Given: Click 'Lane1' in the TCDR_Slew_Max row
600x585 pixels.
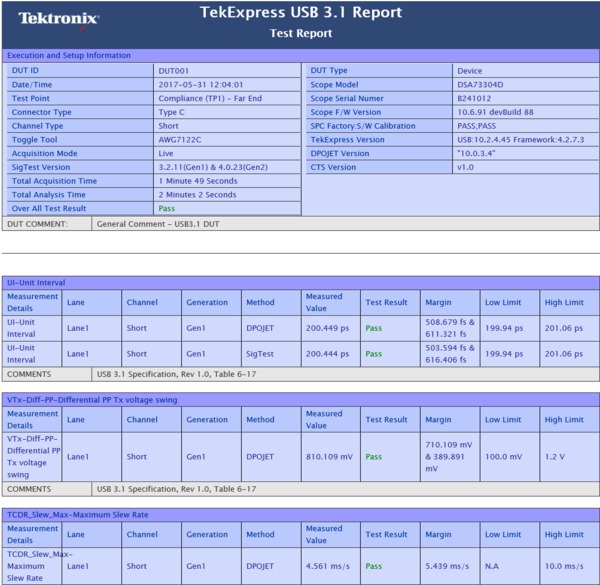Looking at the screenshot, I should [78, 566].
